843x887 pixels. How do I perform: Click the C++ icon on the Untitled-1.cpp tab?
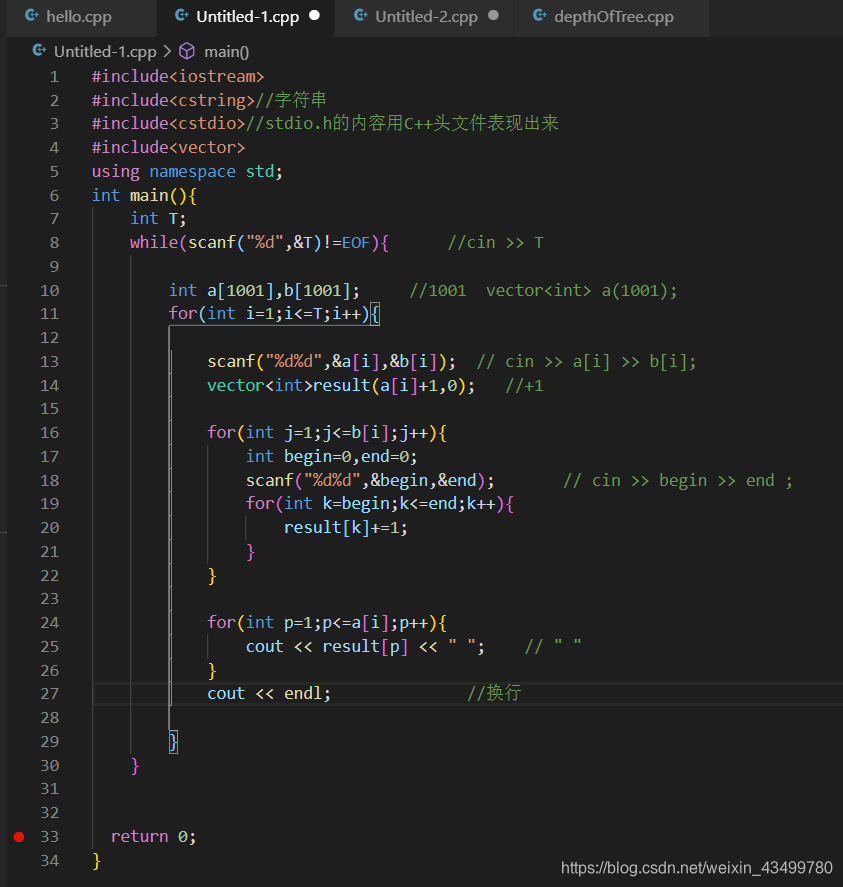click(182, 16)
